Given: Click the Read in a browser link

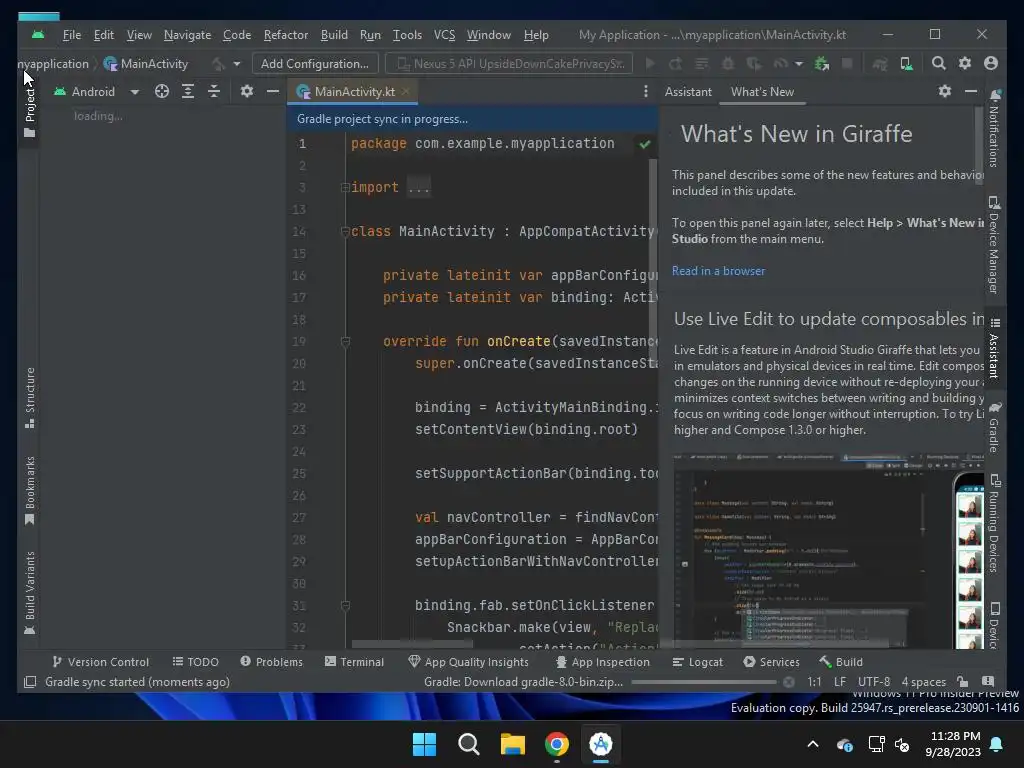Looking at the screenshot, I should pyautogui.click(x=718, y=270).
